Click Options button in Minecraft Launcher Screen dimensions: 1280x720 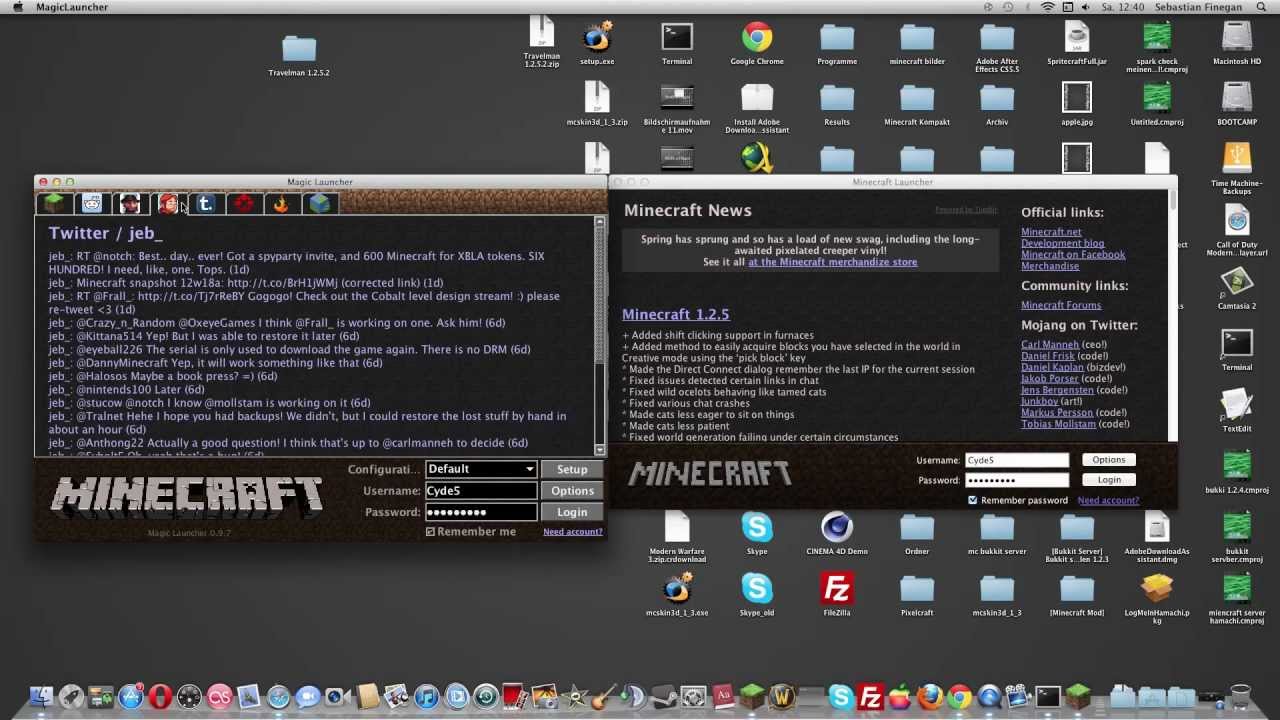point(1108,460)
